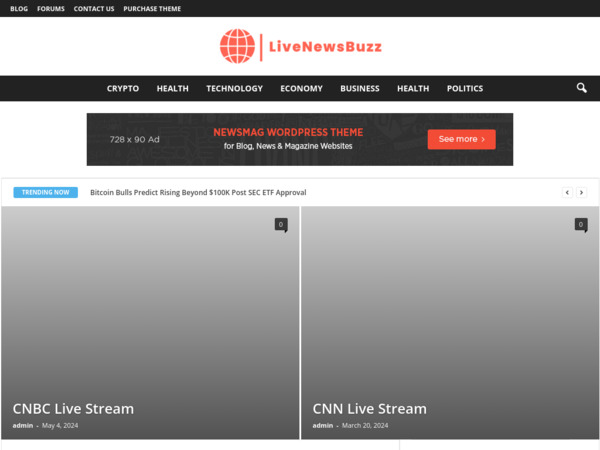
Task: Select the first Health menu item after Crypto
Action: [173, 88]
